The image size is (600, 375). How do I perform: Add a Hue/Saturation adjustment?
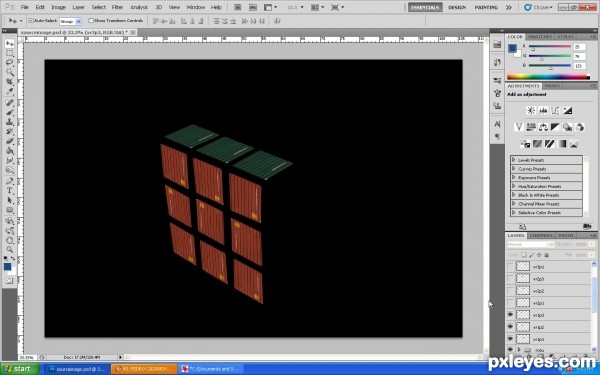(531, 127)
